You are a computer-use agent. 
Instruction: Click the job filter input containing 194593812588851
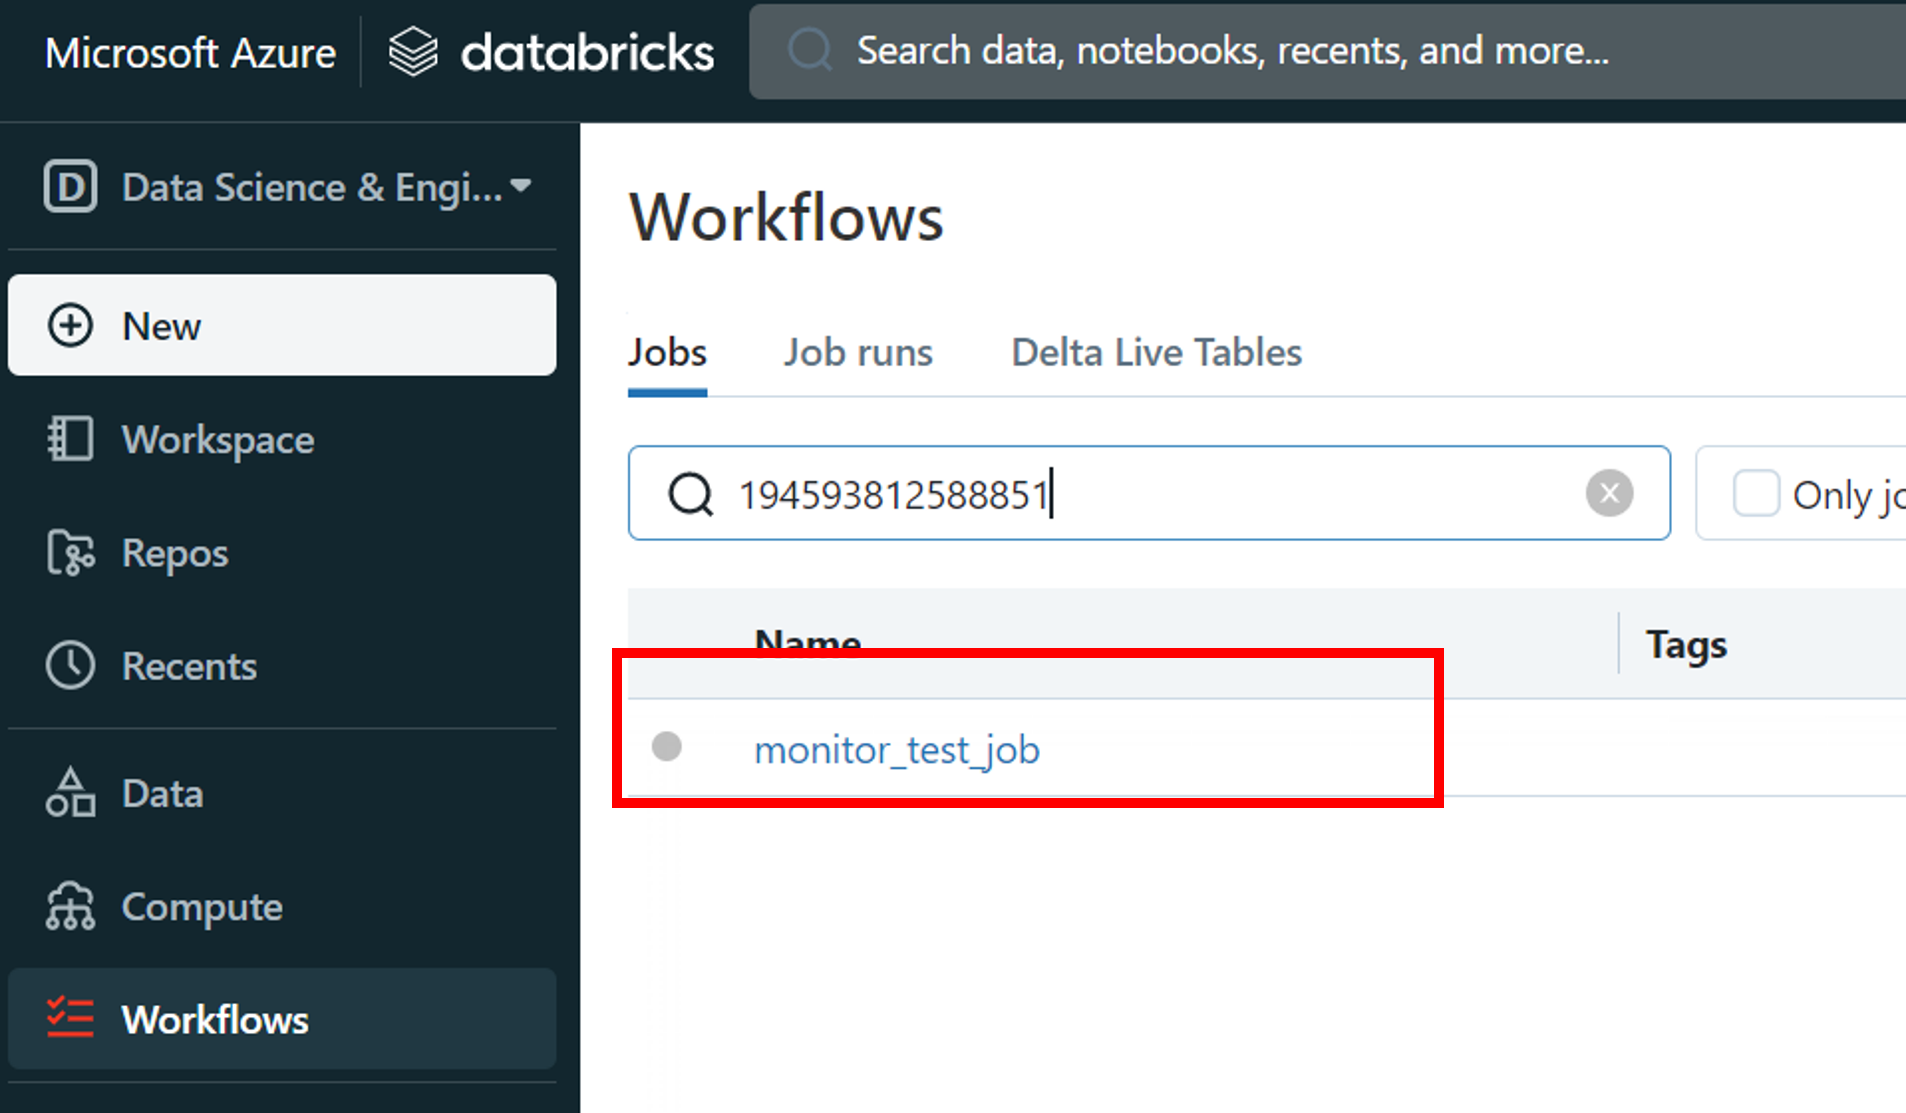(1150, 494)
